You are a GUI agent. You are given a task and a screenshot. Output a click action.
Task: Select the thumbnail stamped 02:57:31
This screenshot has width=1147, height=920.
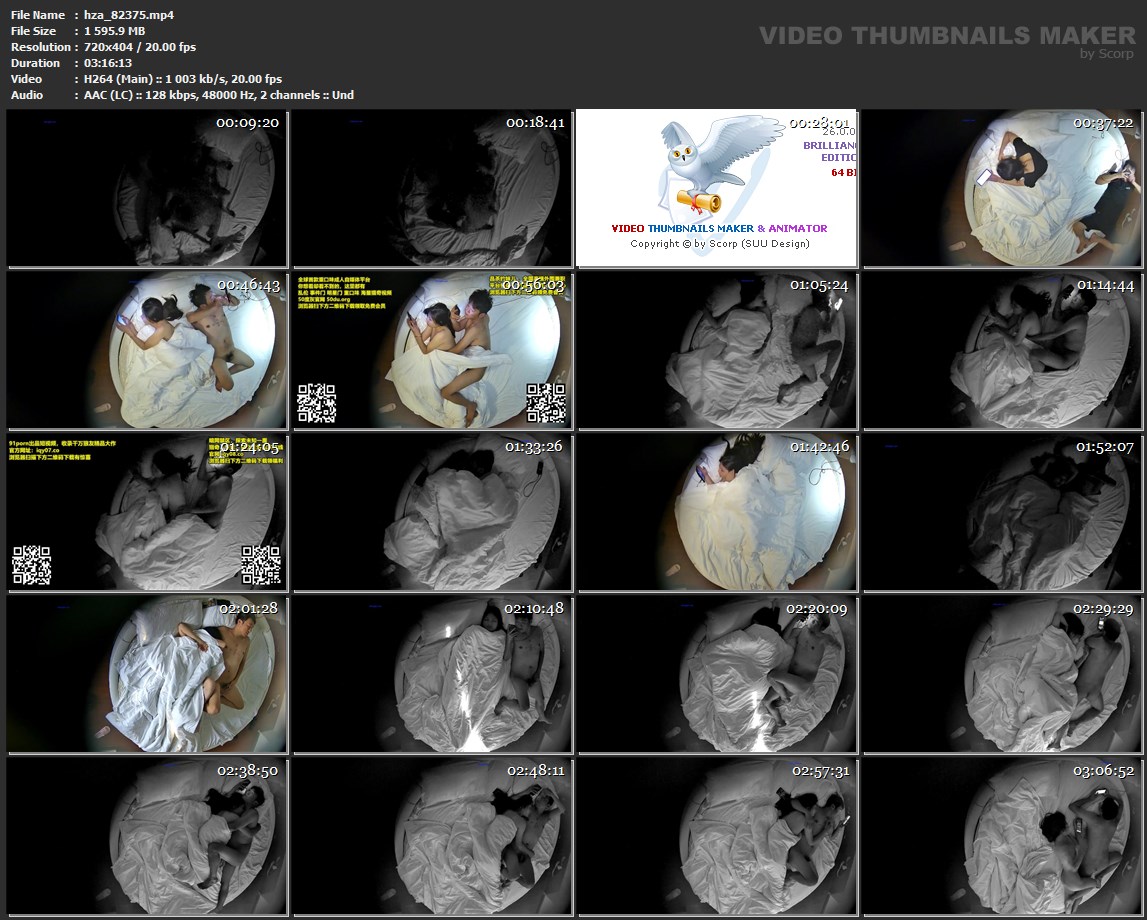(717, 836)
